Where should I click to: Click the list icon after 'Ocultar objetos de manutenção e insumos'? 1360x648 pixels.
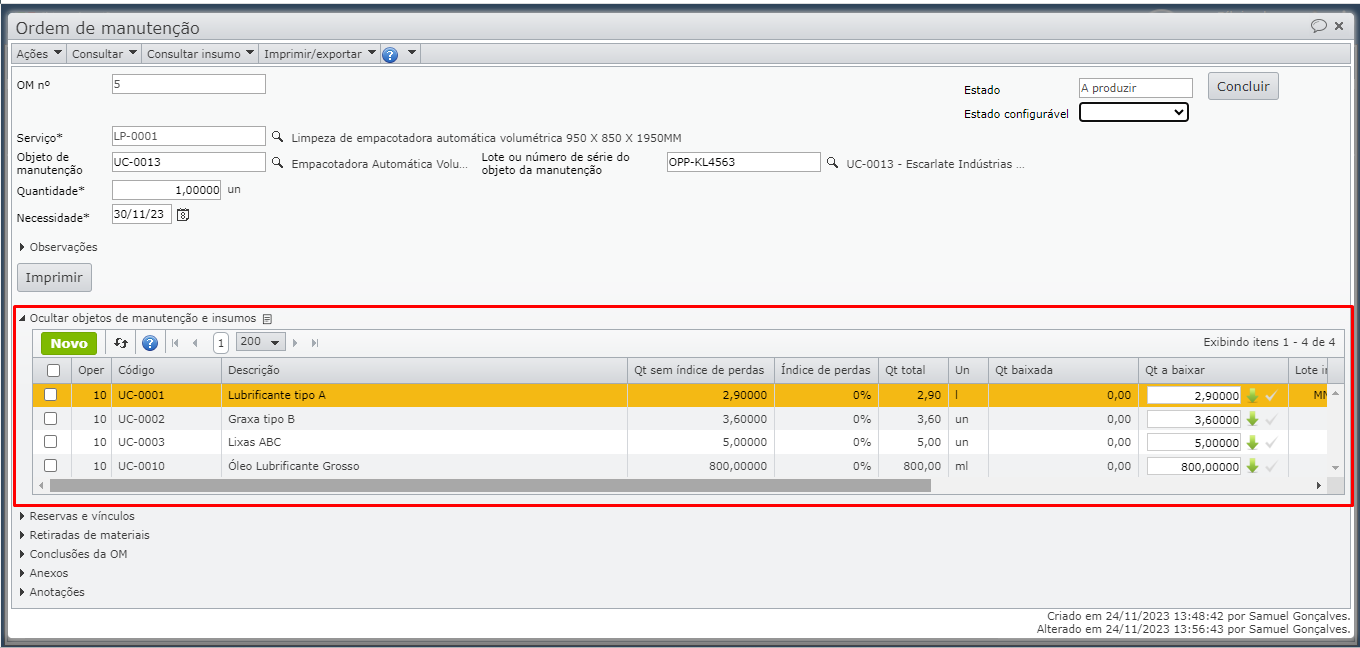click(x=267, y=319)
